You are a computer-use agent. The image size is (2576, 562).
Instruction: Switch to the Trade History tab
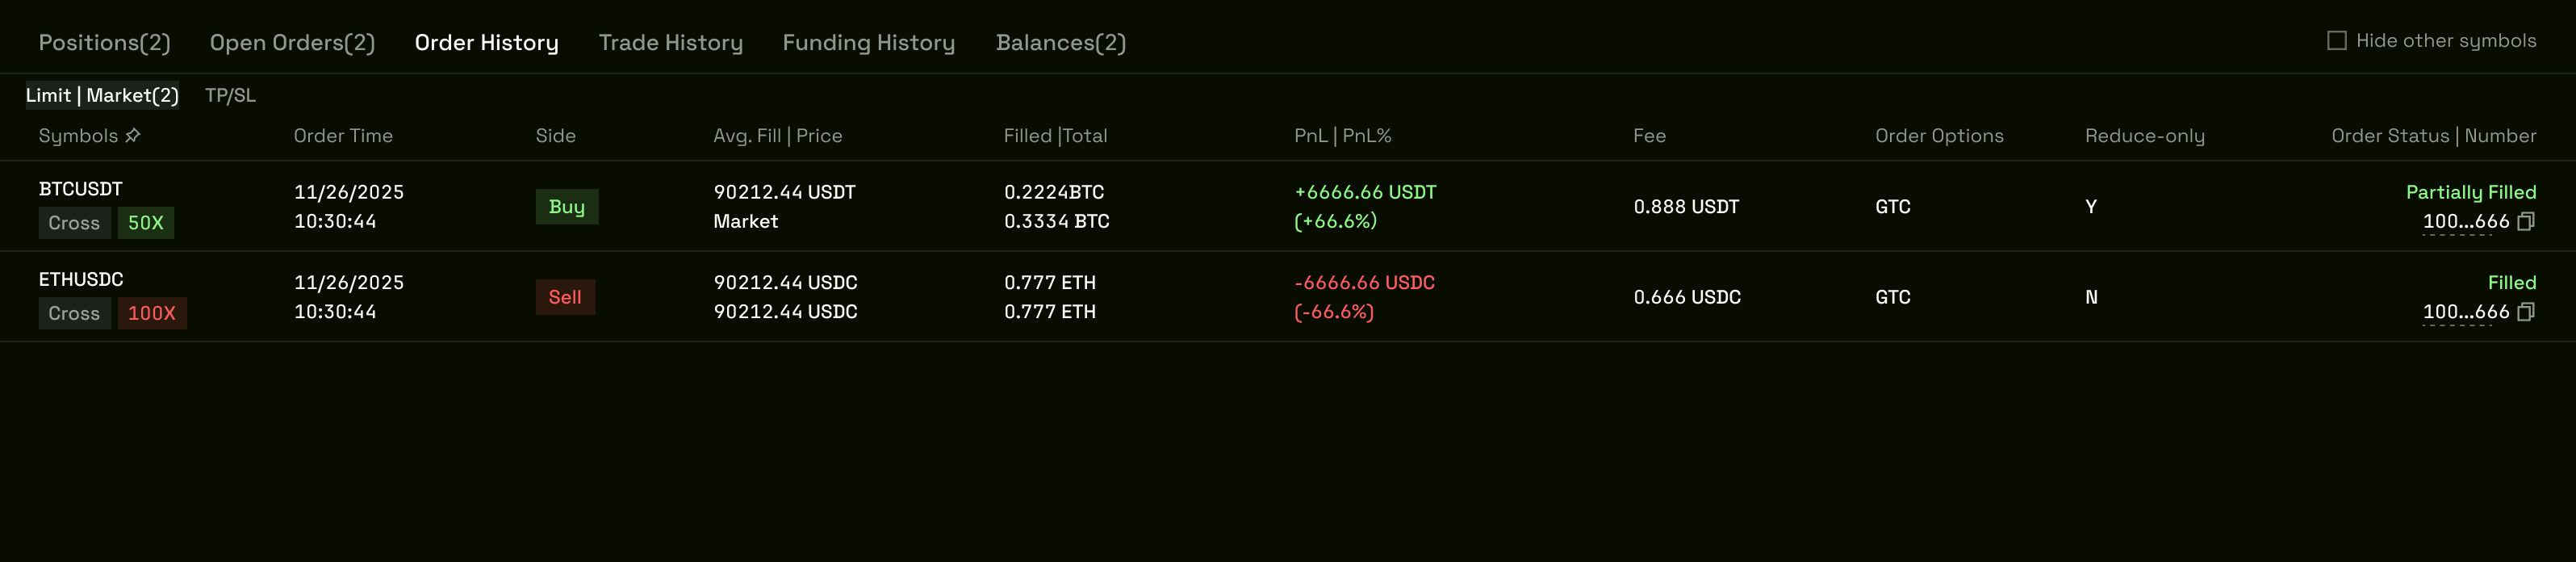pyautogui.click(x=670, y=42)
